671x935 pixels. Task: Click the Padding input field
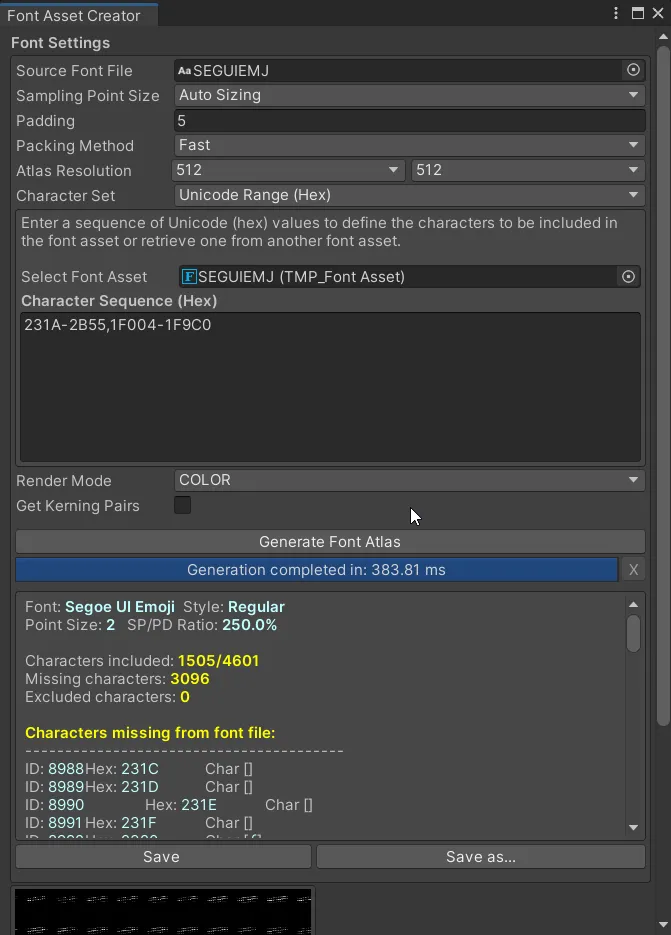(409, 120)
